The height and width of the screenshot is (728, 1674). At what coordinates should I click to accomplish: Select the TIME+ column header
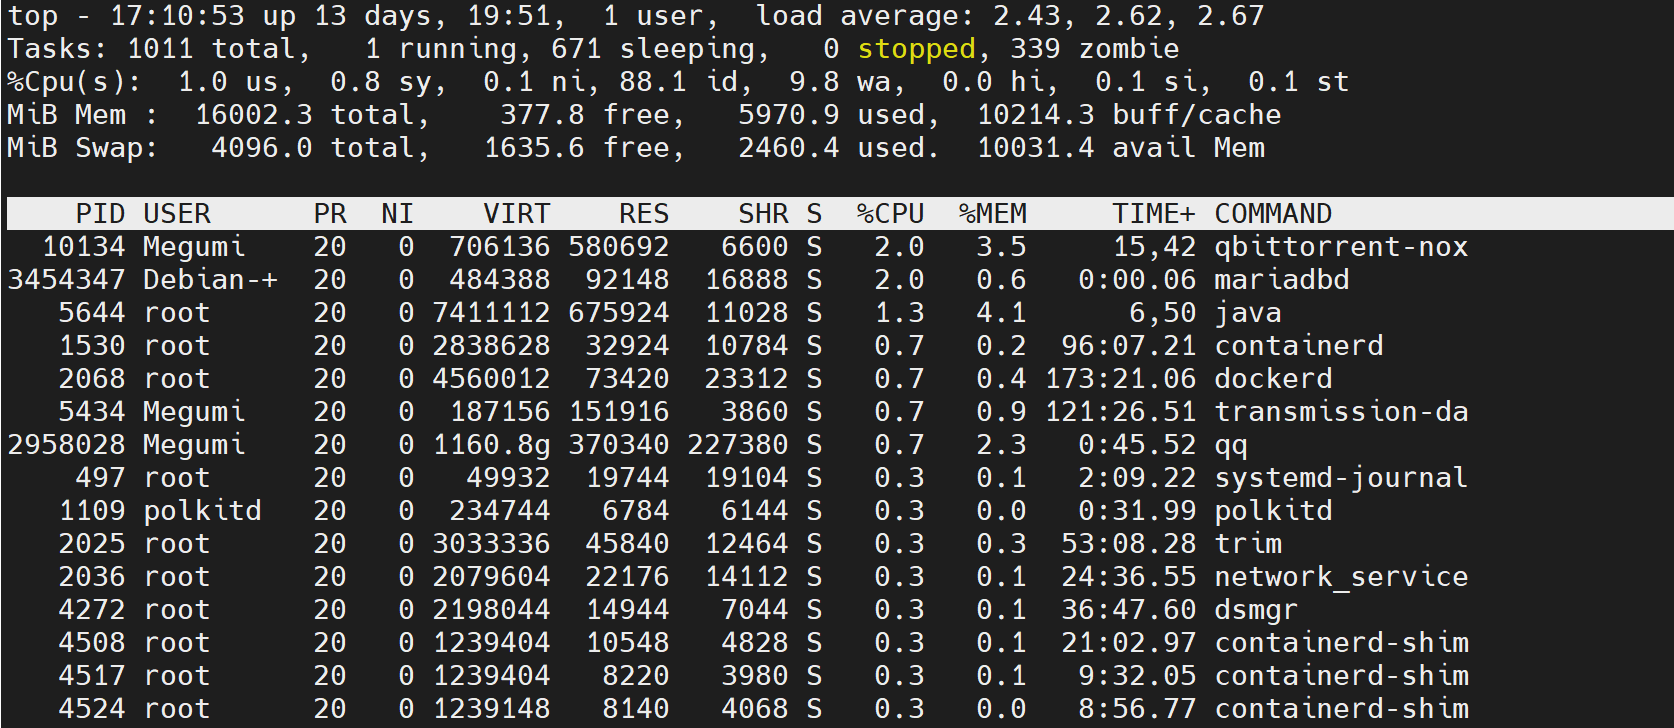click(1154, 214)
